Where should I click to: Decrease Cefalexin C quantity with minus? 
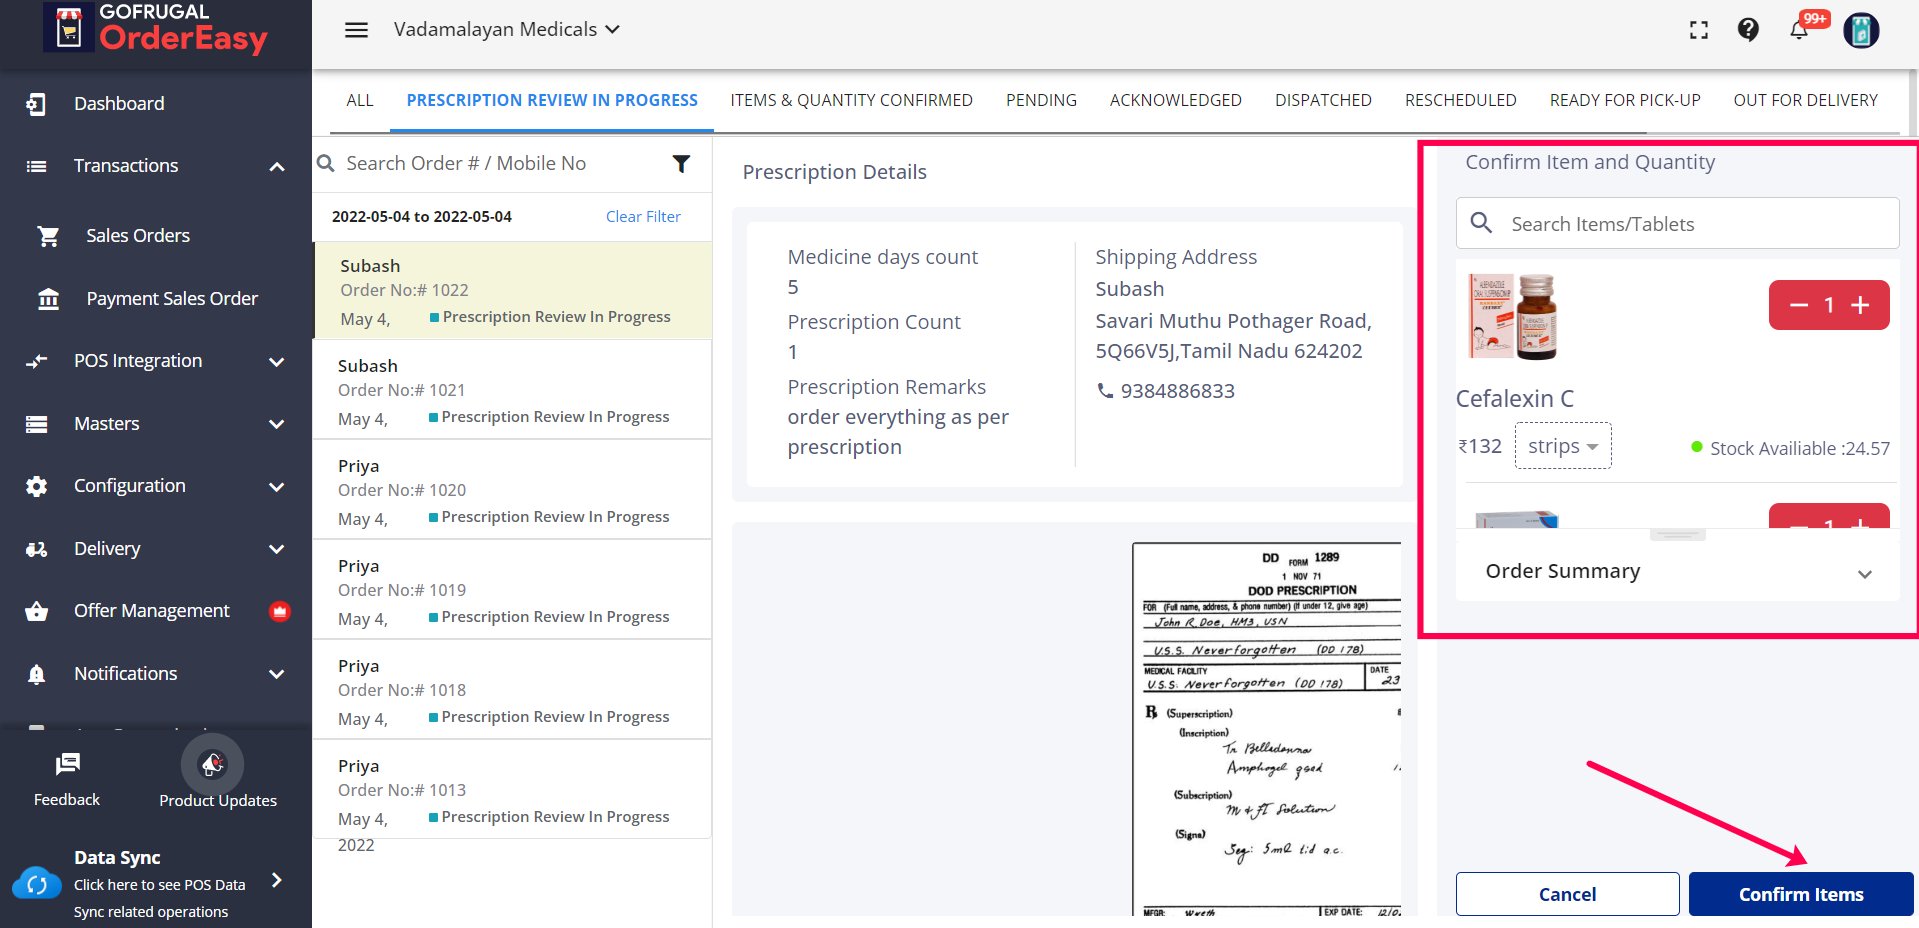pyautogui.click(x=1798, y=305)
